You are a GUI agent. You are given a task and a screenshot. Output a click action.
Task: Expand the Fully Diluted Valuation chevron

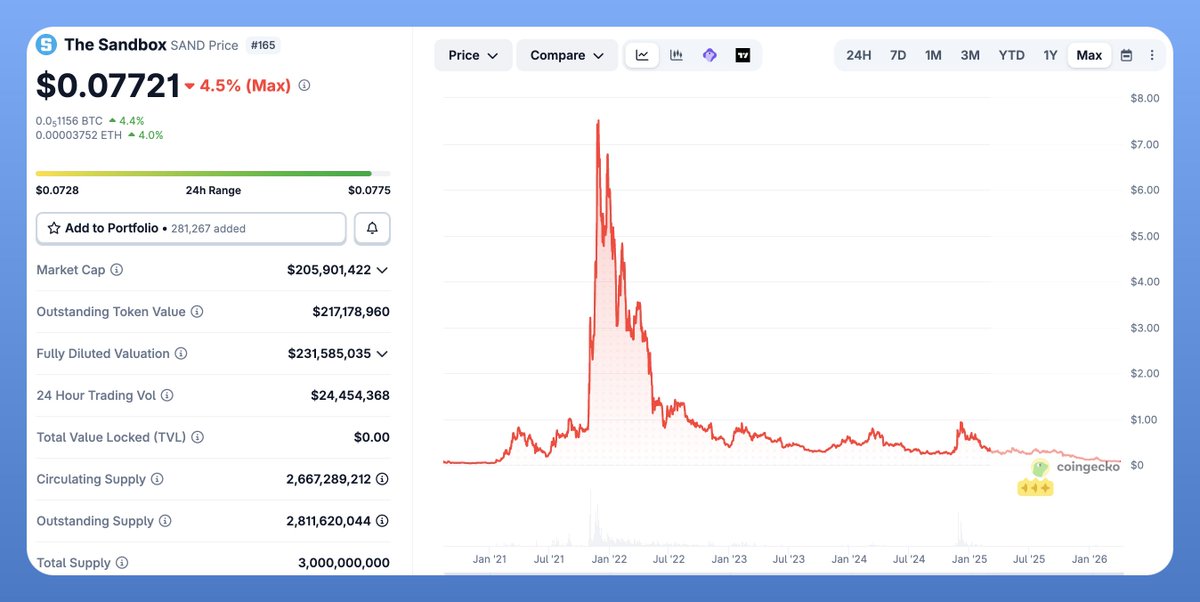click(382, 354)
